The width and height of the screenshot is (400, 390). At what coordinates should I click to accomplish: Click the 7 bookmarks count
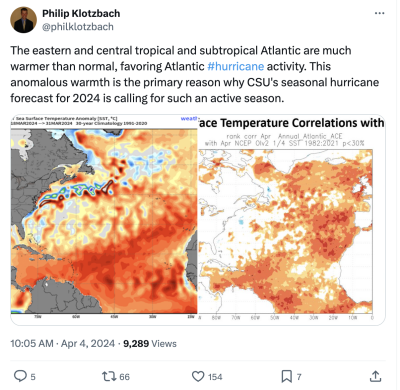coord(299,377)
